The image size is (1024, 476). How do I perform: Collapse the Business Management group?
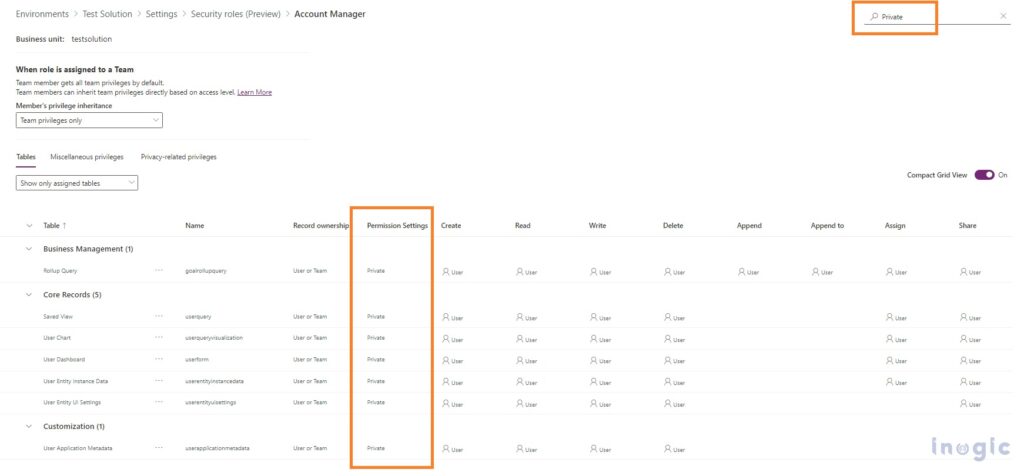29,249
